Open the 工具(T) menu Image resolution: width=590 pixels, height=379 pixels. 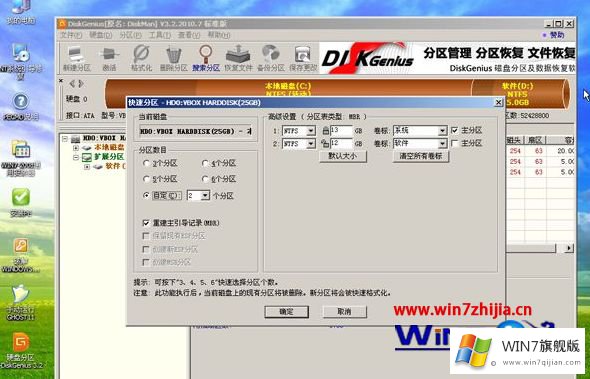click(x=160, y=35)
